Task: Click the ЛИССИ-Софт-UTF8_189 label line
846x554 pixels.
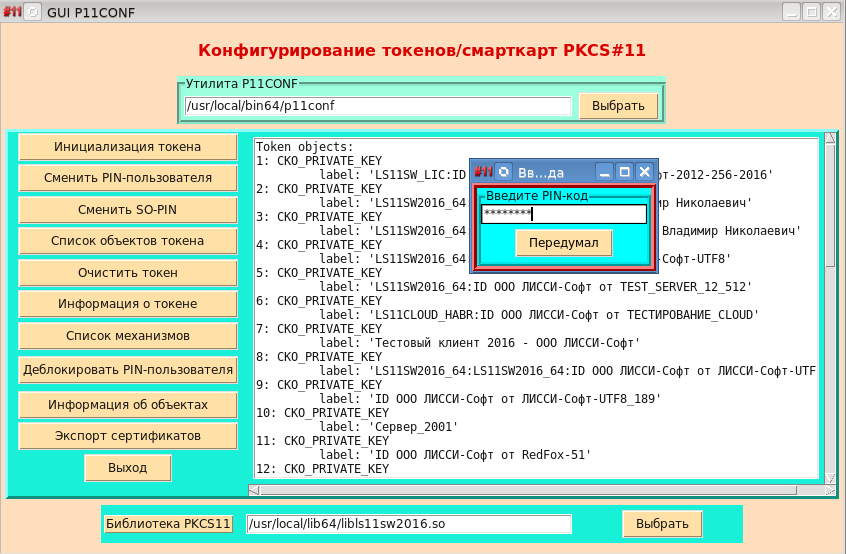Action: [x=490, y=399]
